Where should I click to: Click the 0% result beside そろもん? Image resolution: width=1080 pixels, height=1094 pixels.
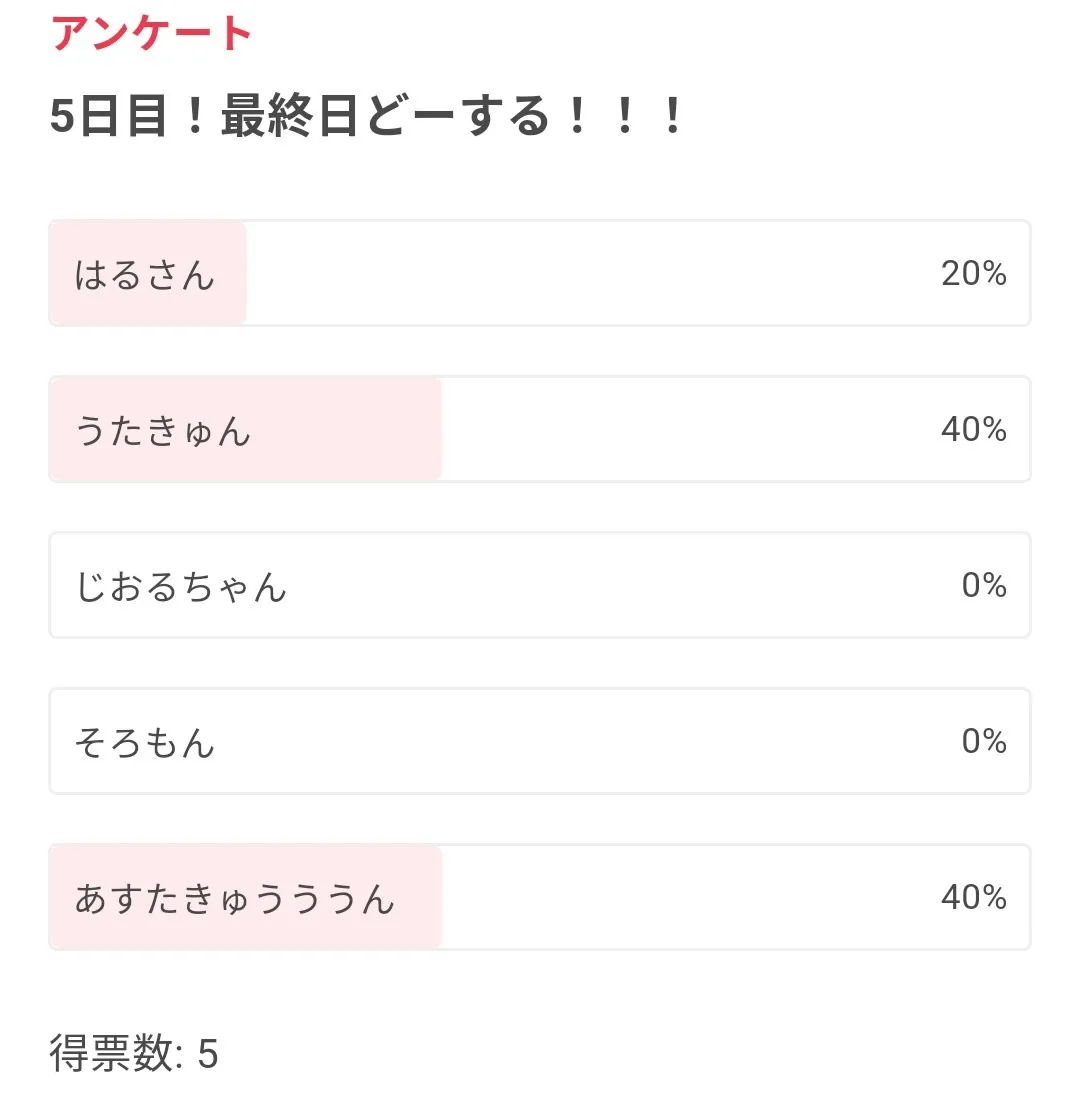pyautogui.click(x=984, y=741)
